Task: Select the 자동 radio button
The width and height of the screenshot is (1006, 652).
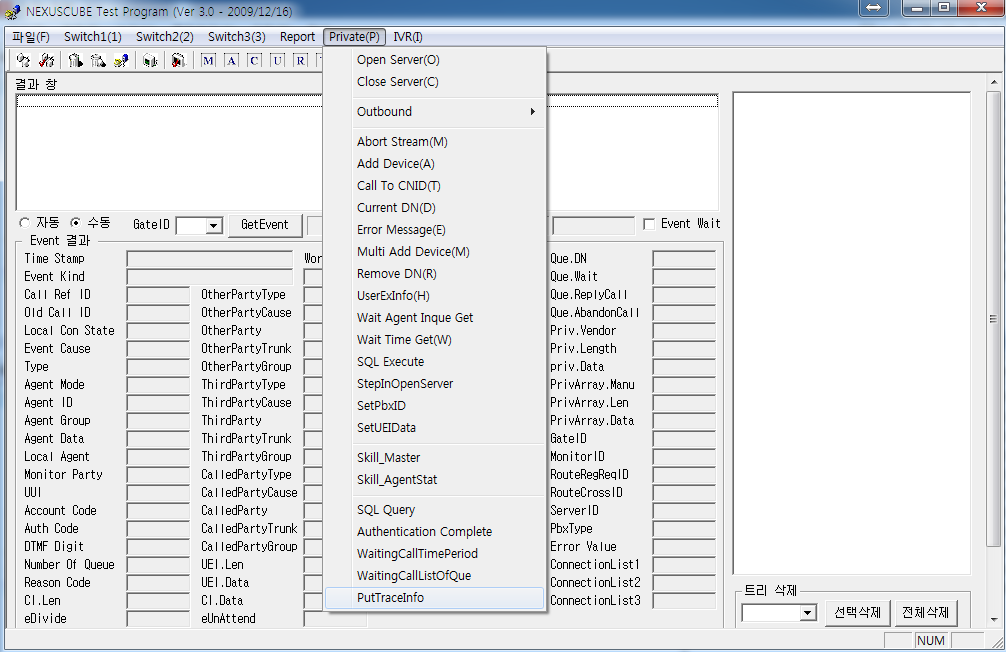Action: (x=25, y=223)
